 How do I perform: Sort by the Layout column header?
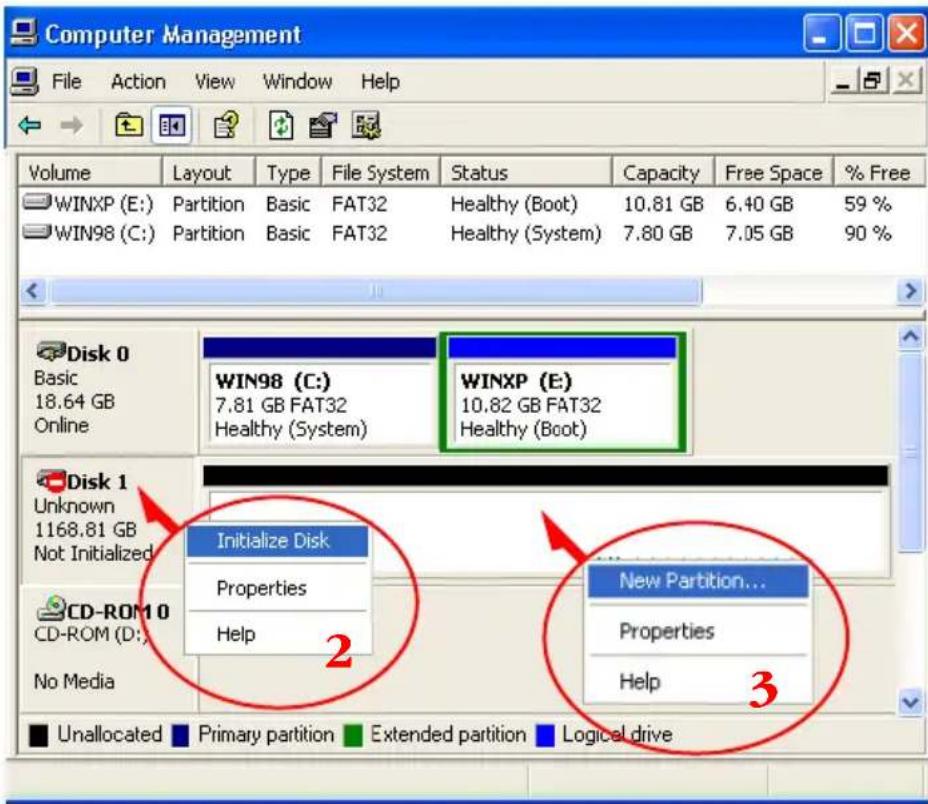208,172
